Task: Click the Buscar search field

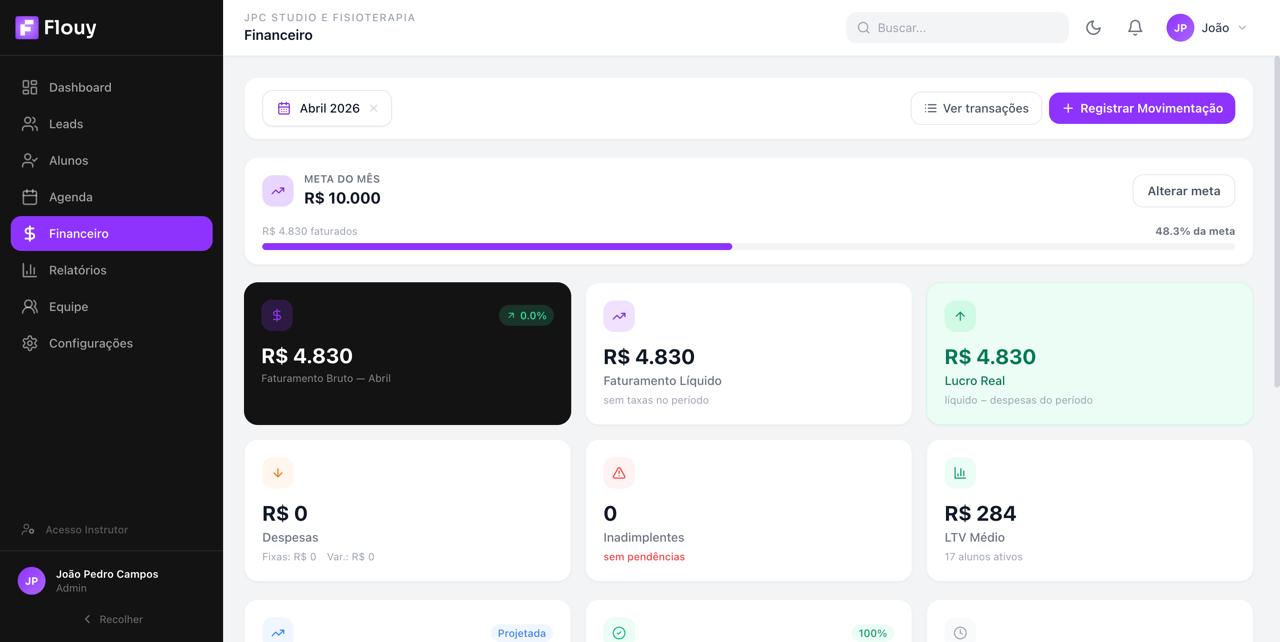Action: point(957,28)
